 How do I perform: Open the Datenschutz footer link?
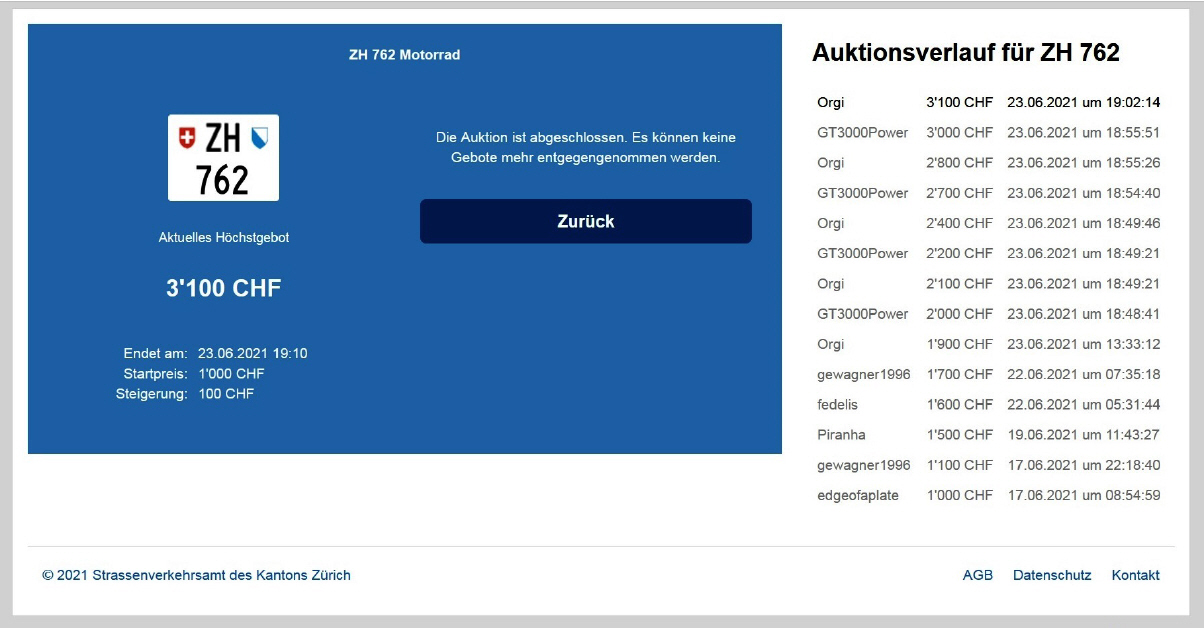1051,575
